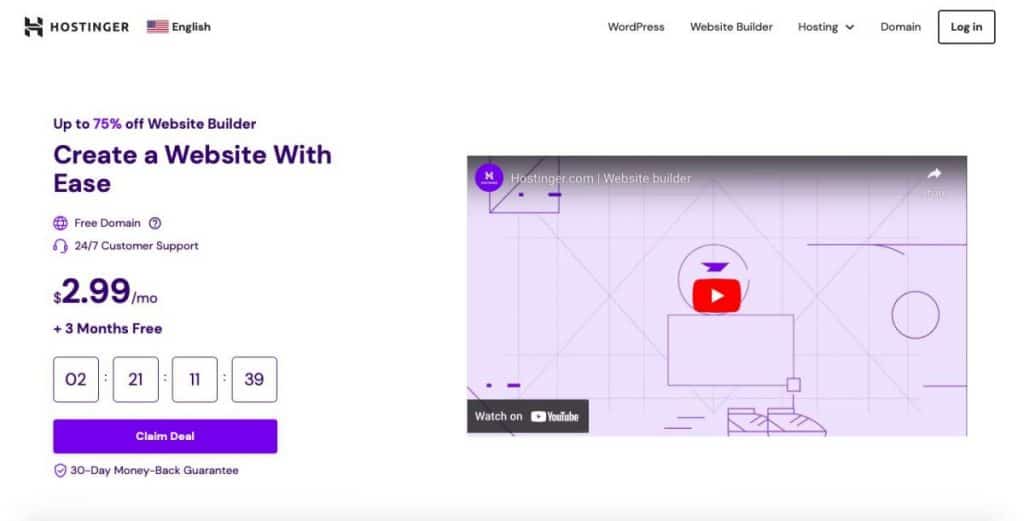The height and width of the screenshot is (521, 1024).
Task: Click the countdown box showing 11
Action: pyautogui.click(x=195, y=379)
